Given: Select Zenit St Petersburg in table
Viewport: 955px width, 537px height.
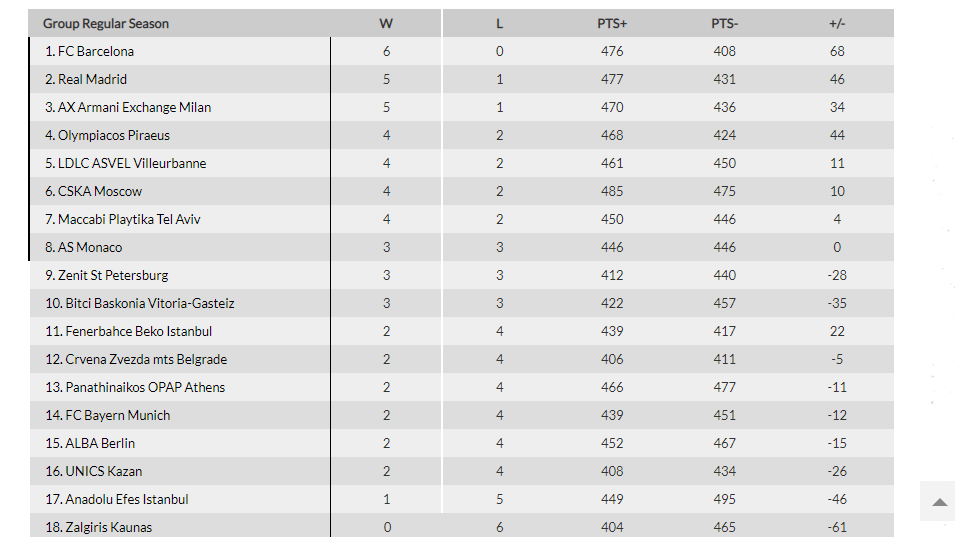Looking at the screenshot, I should click(113, 275).
